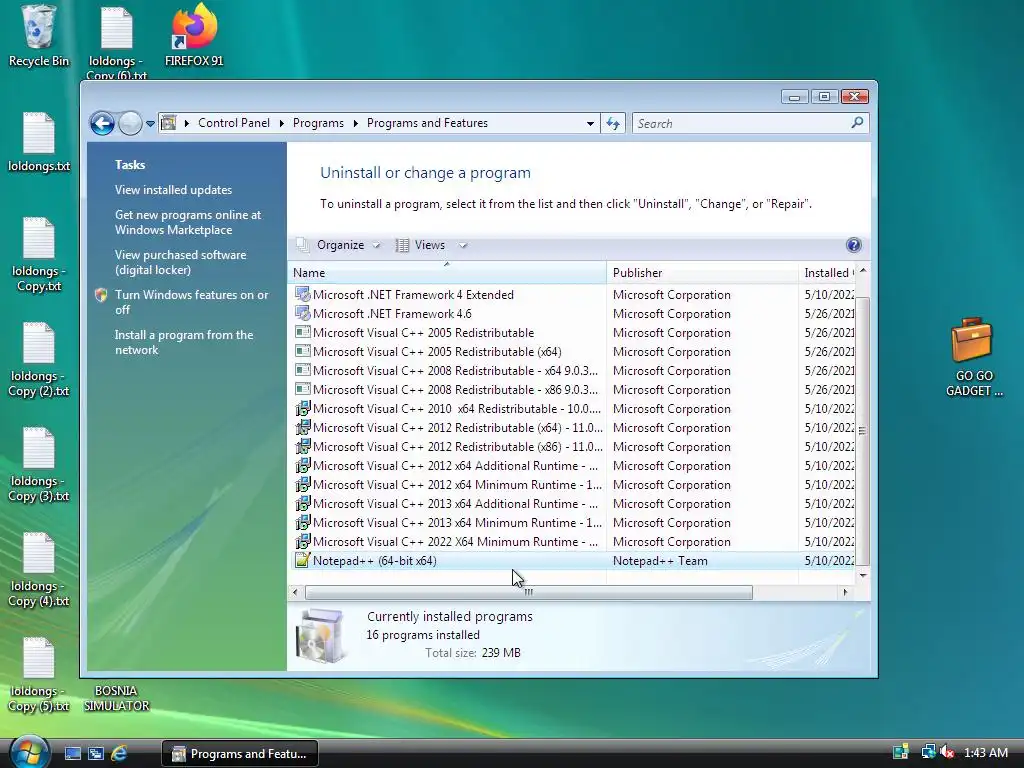Screen dimensions: 1024x768
Task: Select loldongs - Copy (5).txt desktop file
Action: pyautogui.click(x=39, y=675)
